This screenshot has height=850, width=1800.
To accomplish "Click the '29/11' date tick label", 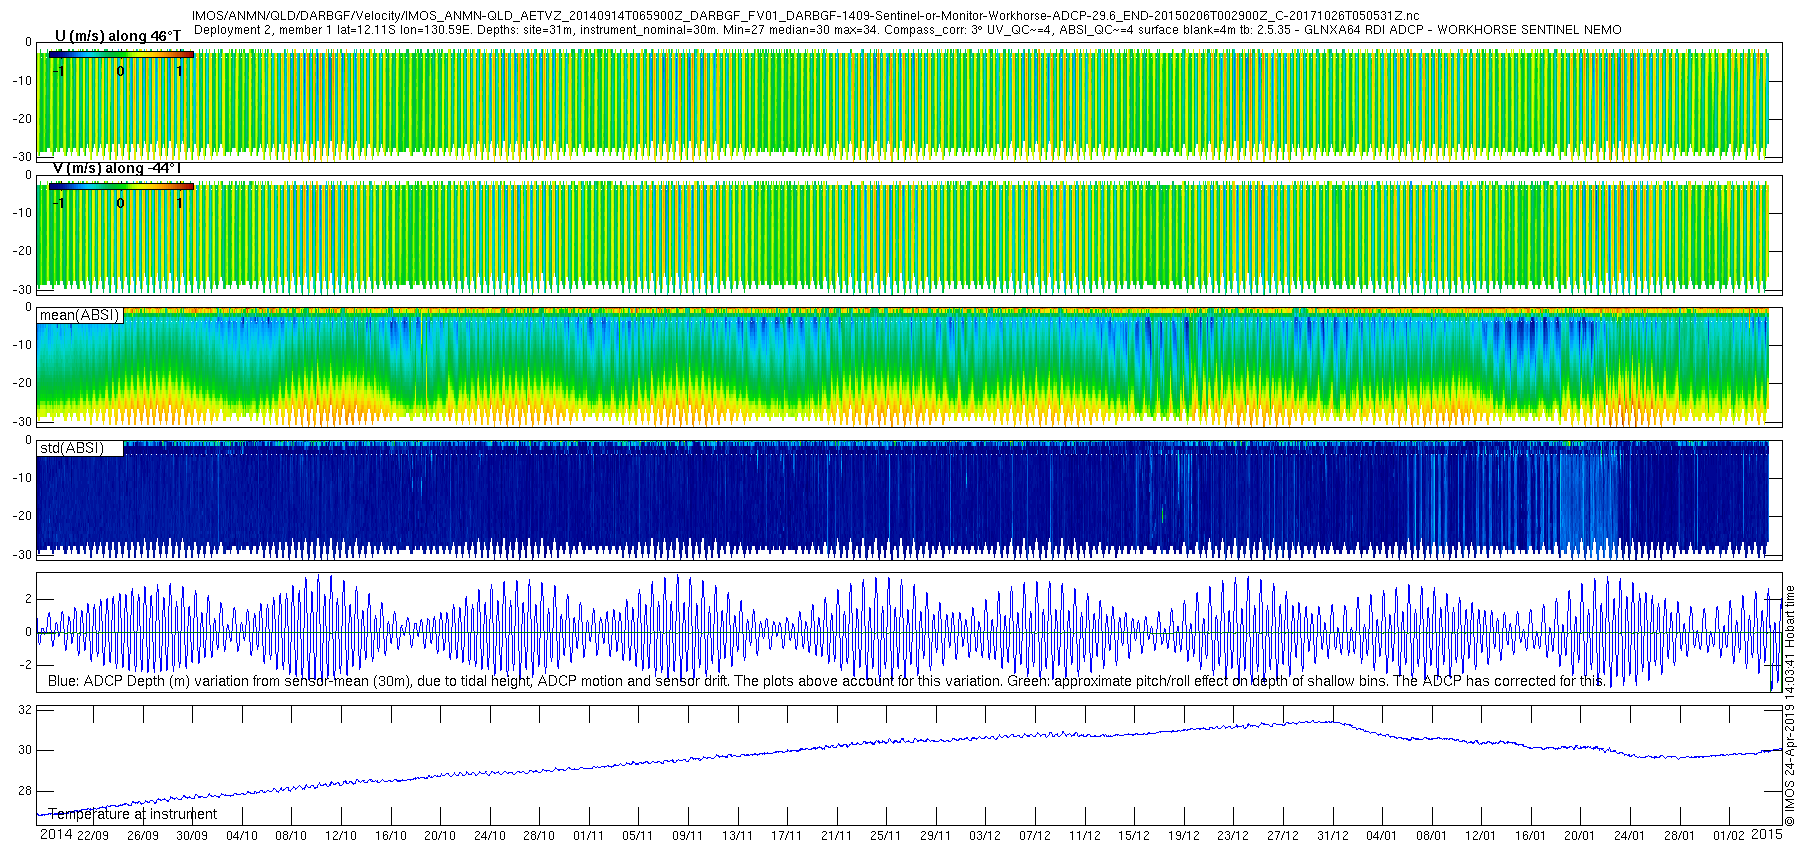I will (x=936, y=836).
